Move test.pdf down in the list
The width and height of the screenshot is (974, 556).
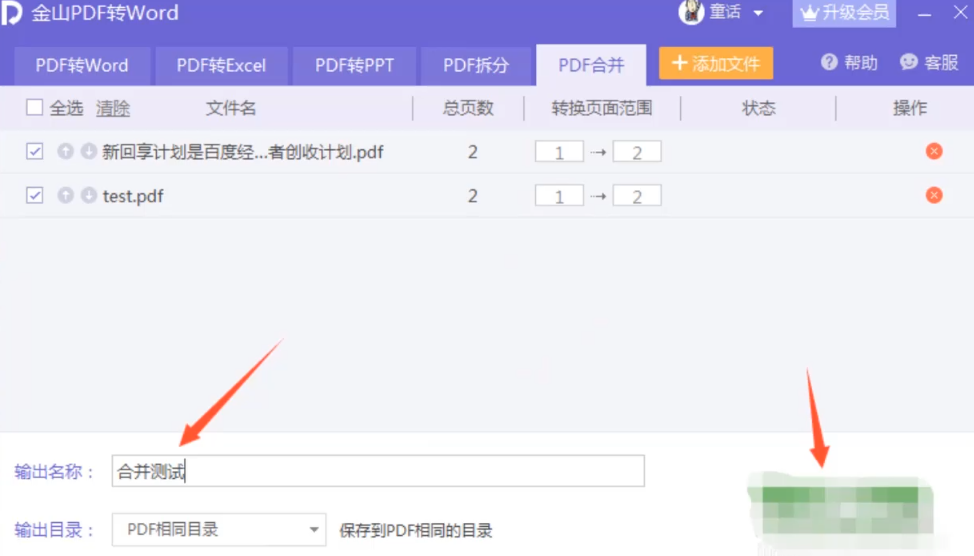[88, 196]
